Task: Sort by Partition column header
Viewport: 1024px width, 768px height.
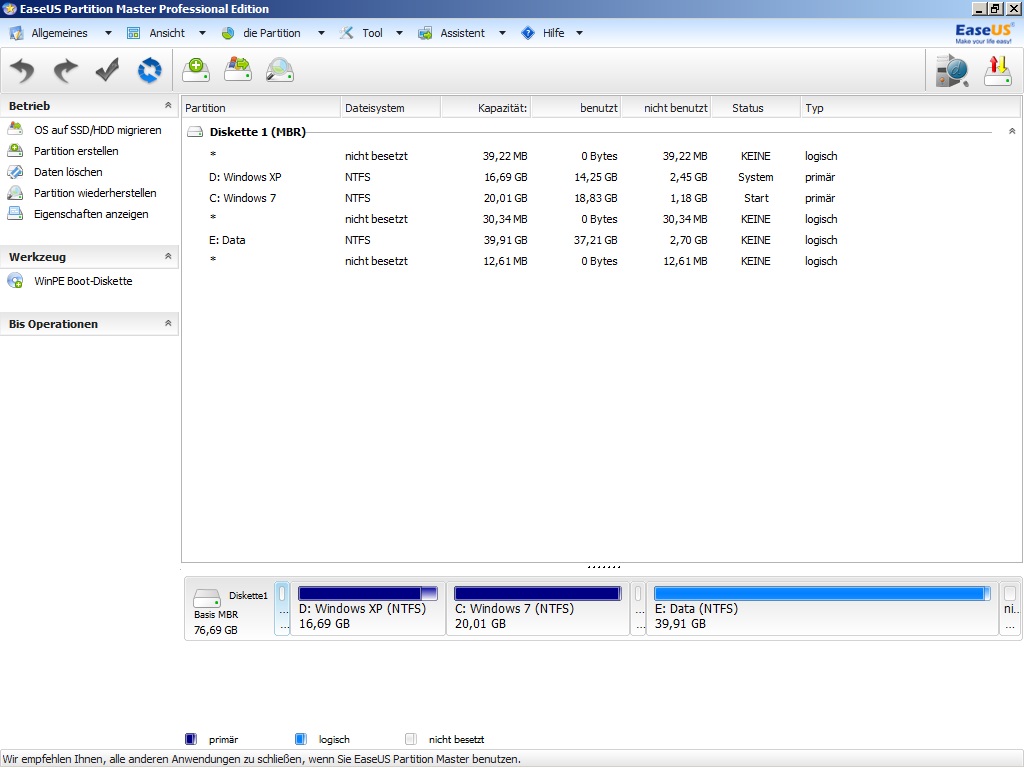Action: pos(261,108)
